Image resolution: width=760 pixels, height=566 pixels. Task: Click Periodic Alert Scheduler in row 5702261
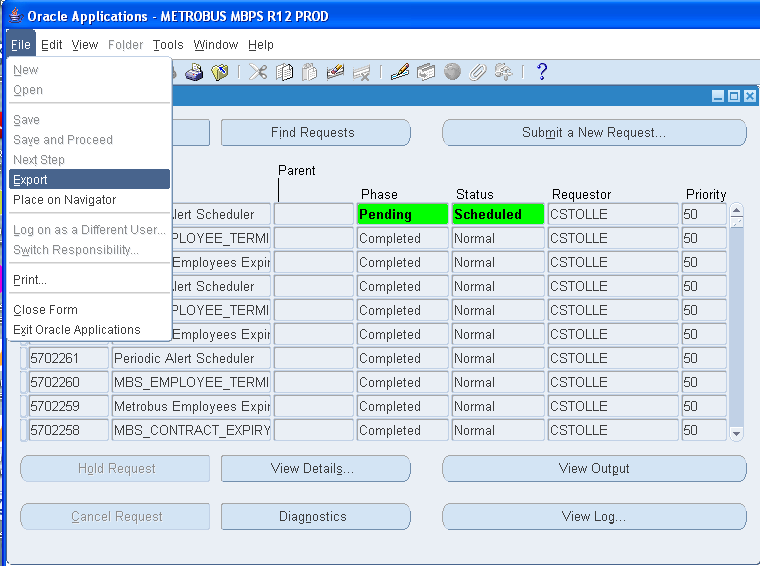(x=191, y=358)
